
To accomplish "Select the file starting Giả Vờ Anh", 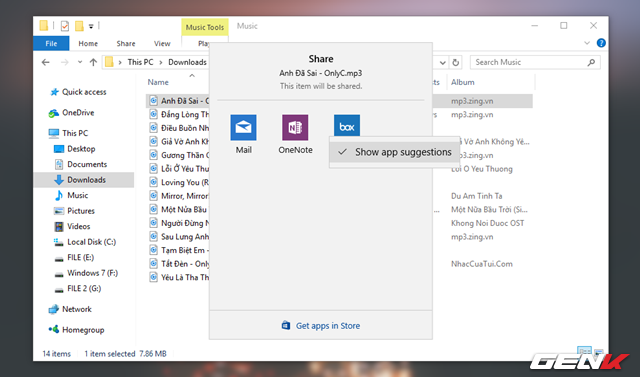I will [179, 142].
